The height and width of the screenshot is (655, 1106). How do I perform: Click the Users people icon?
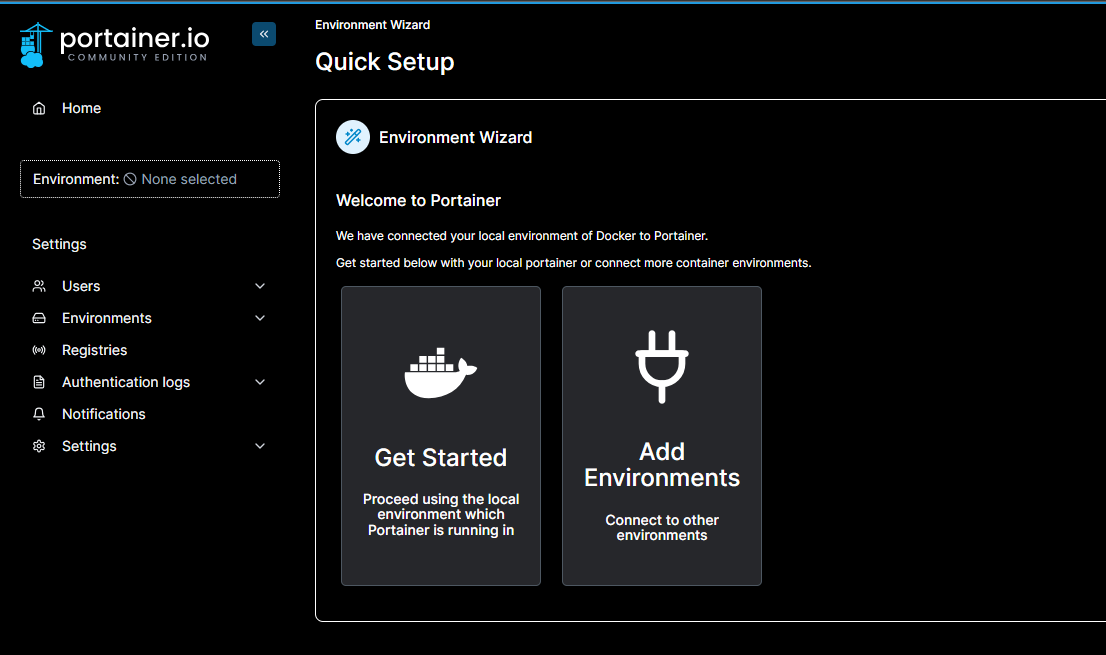(x=39, y=286)
